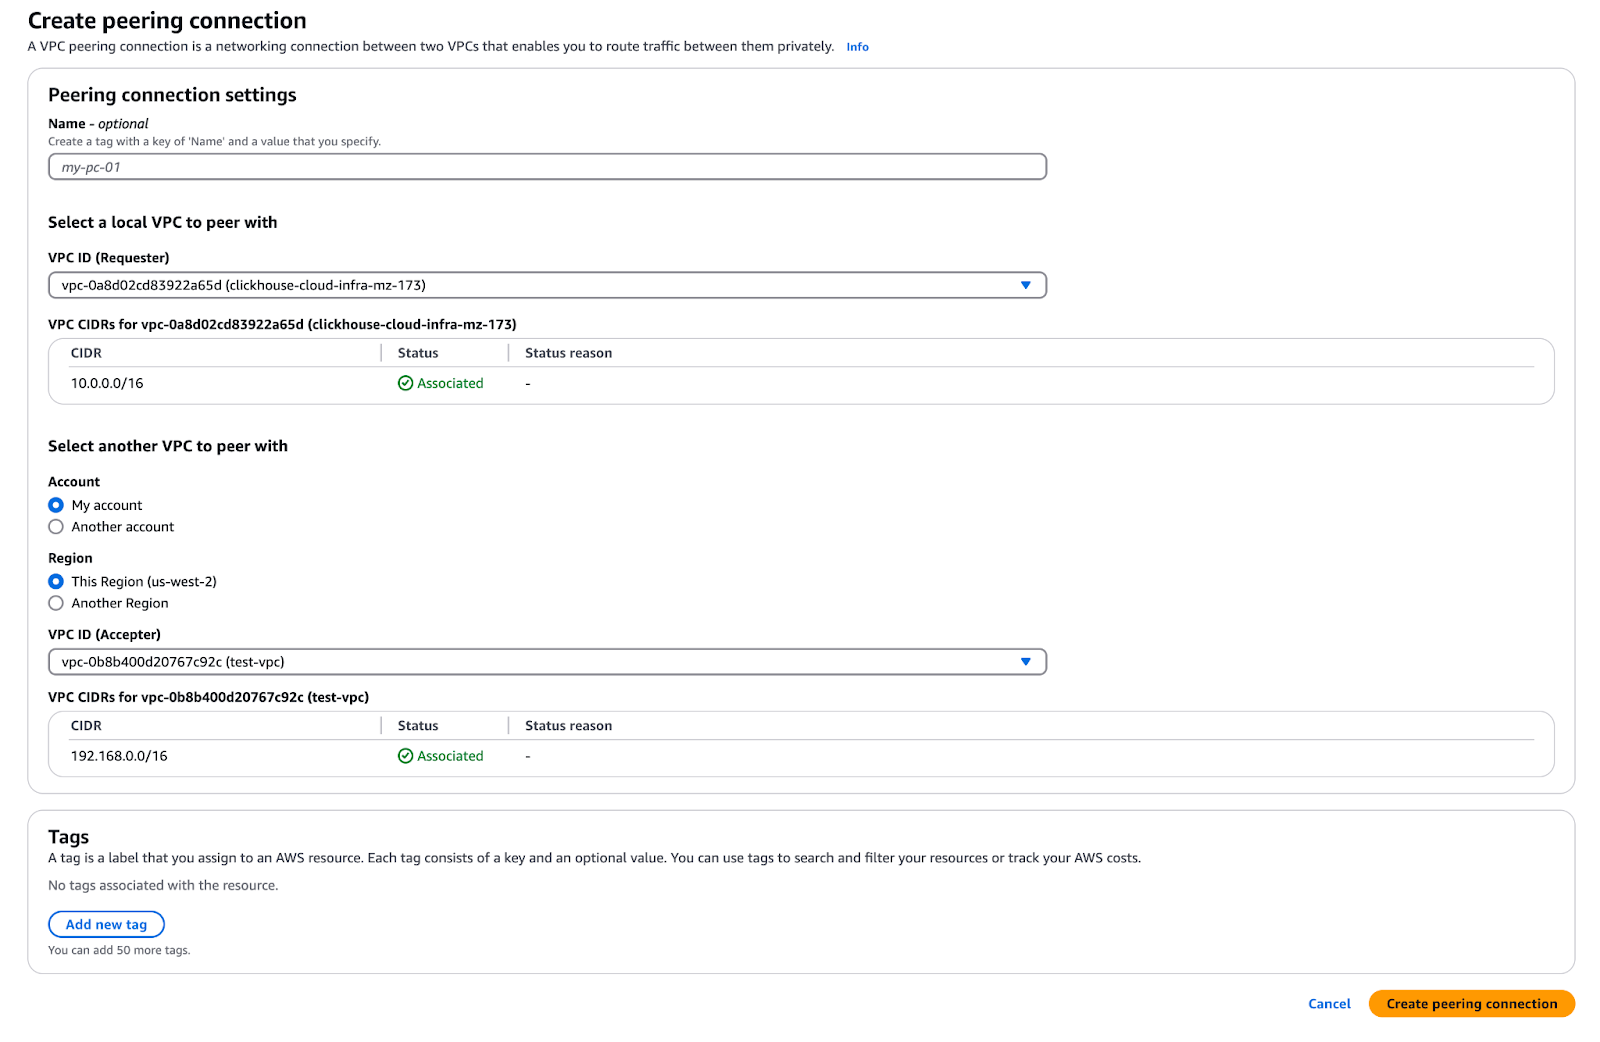Viewport: 1600px width, 1042px height.
Task: Expand the VPC ID (Accepter) dropdown
Action: point(546,662)
